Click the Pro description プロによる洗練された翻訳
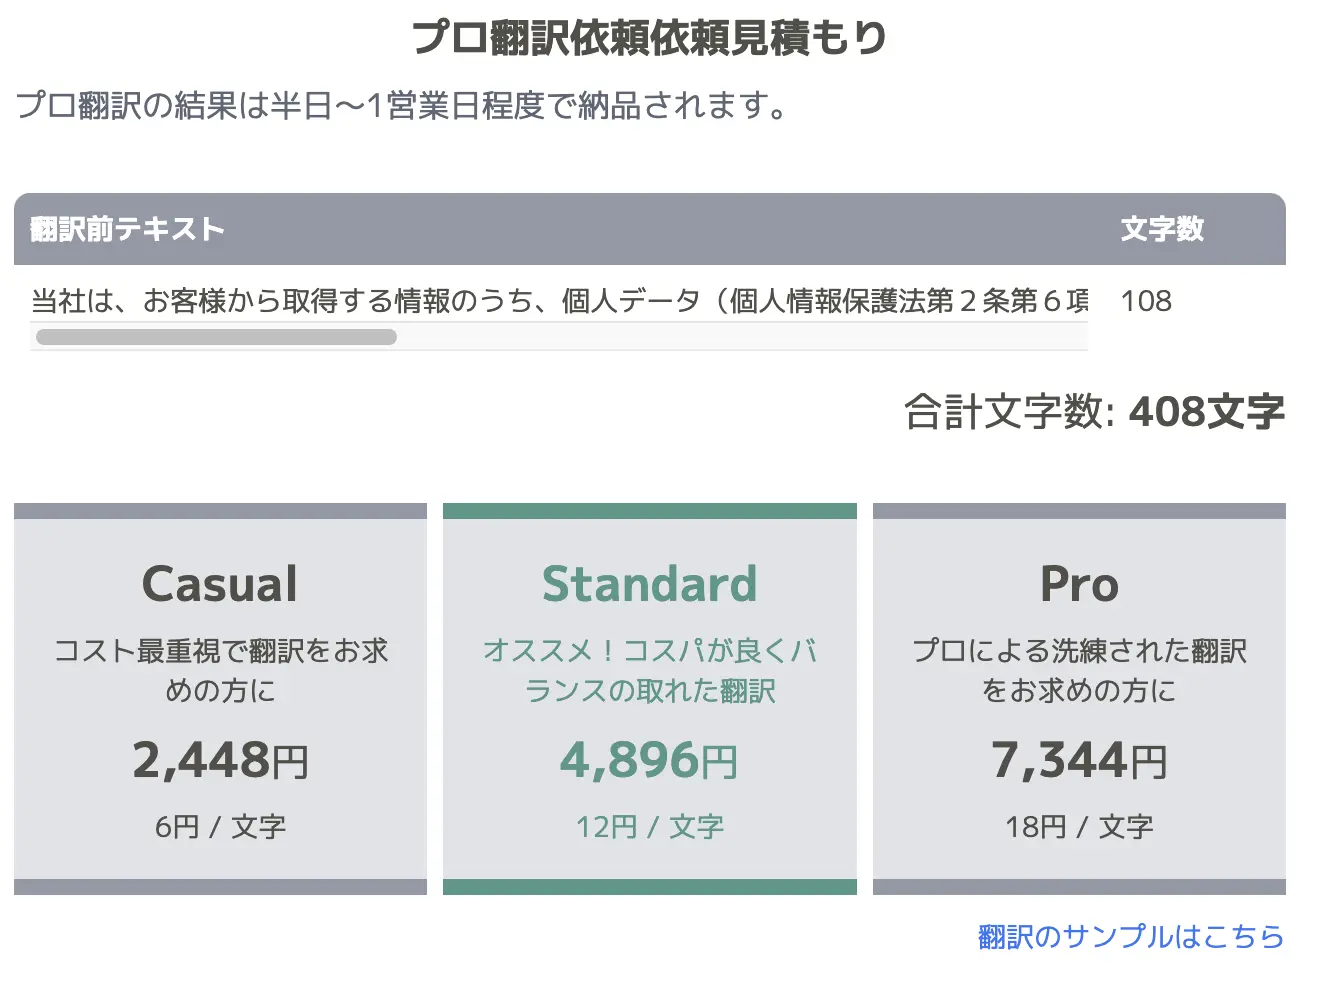This screenshot has height=998, width=1318. [1079, 670]
